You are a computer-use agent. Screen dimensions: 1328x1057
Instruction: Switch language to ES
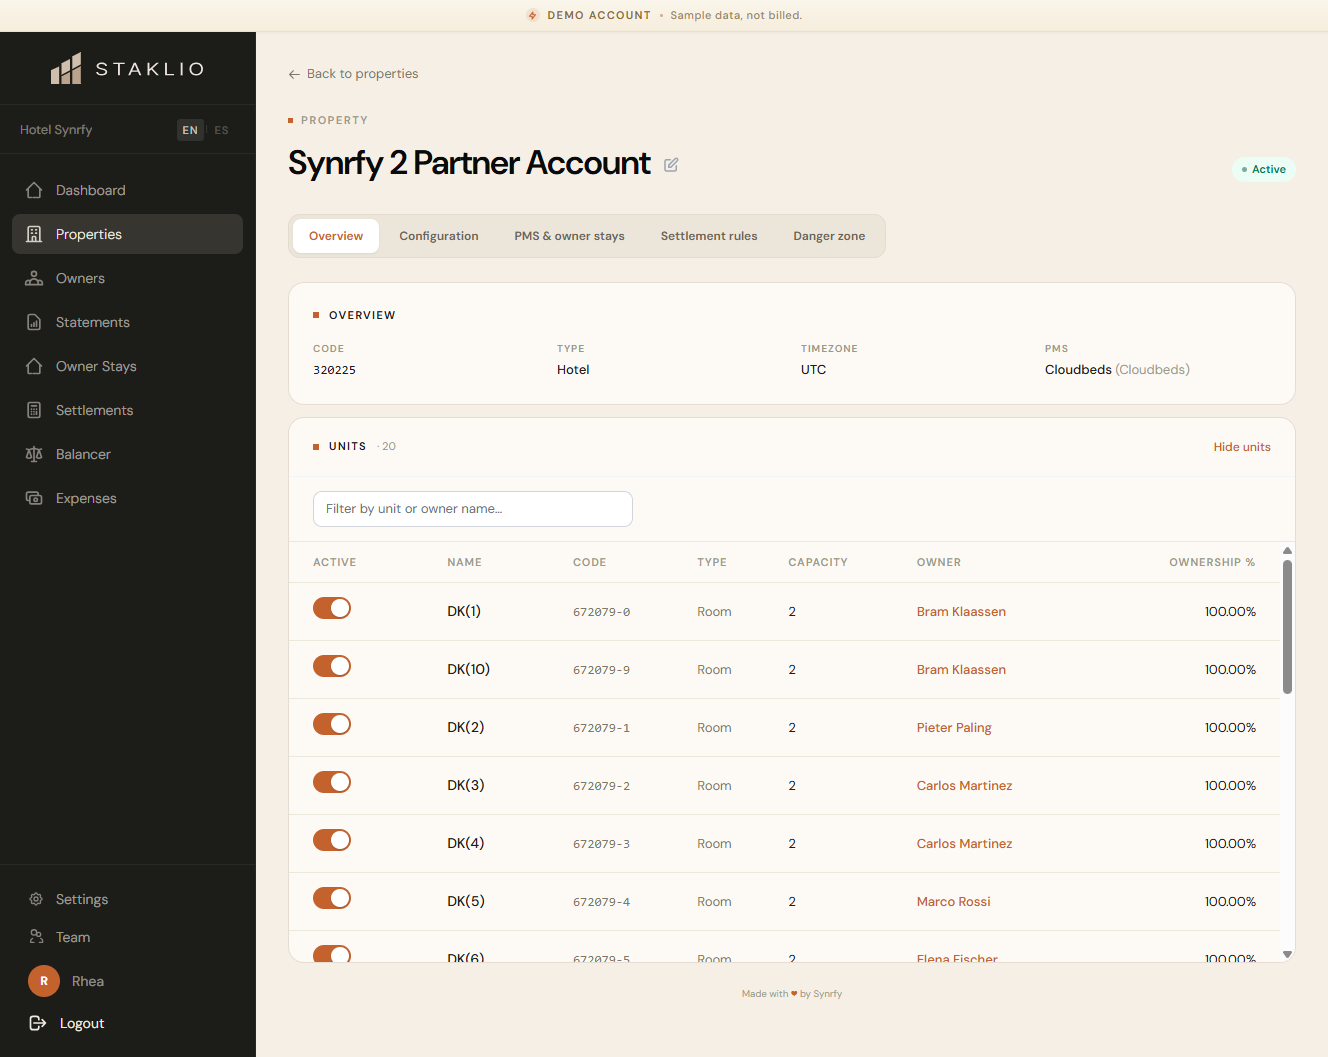tap(222, 130)
